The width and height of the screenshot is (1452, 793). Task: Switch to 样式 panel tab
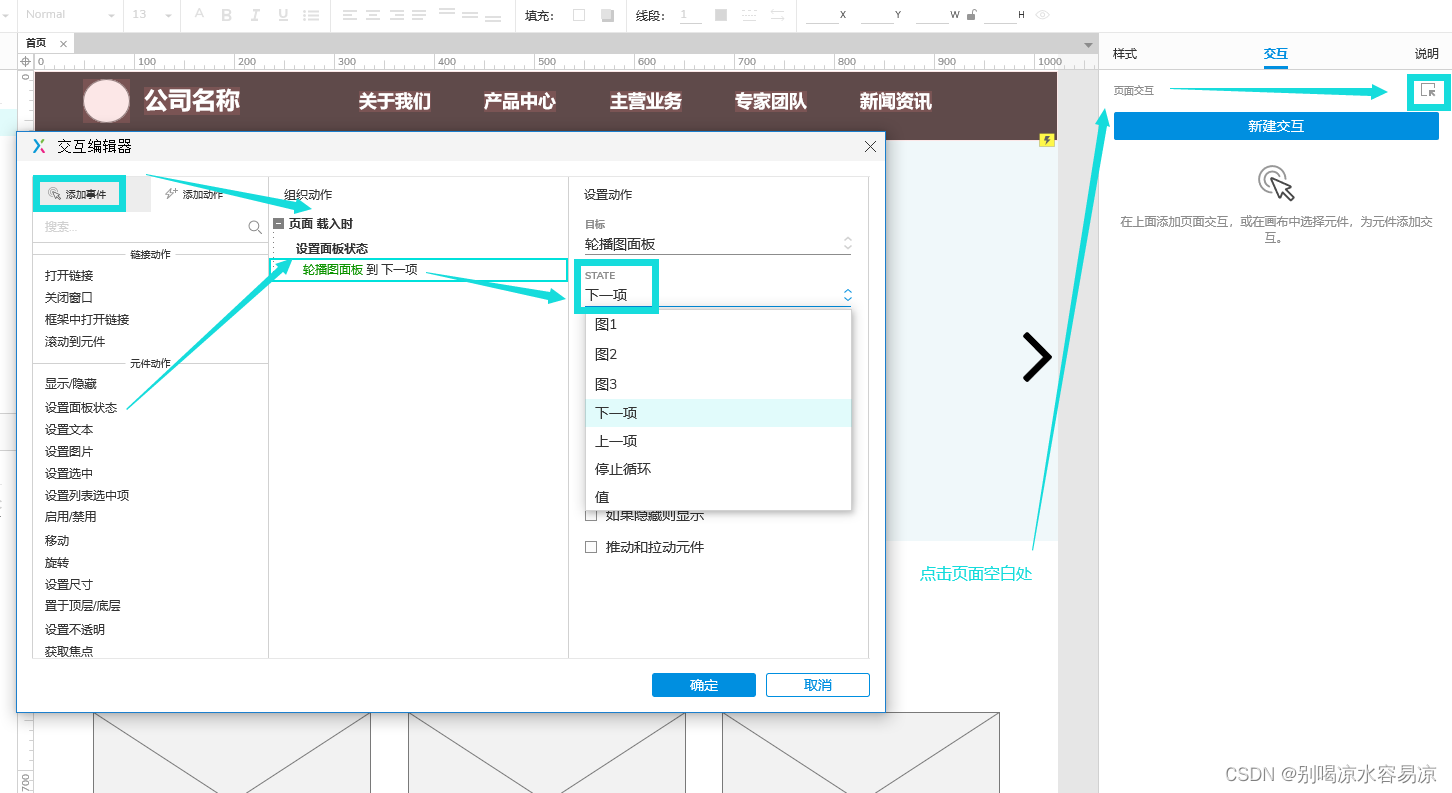click(1125, 54)
